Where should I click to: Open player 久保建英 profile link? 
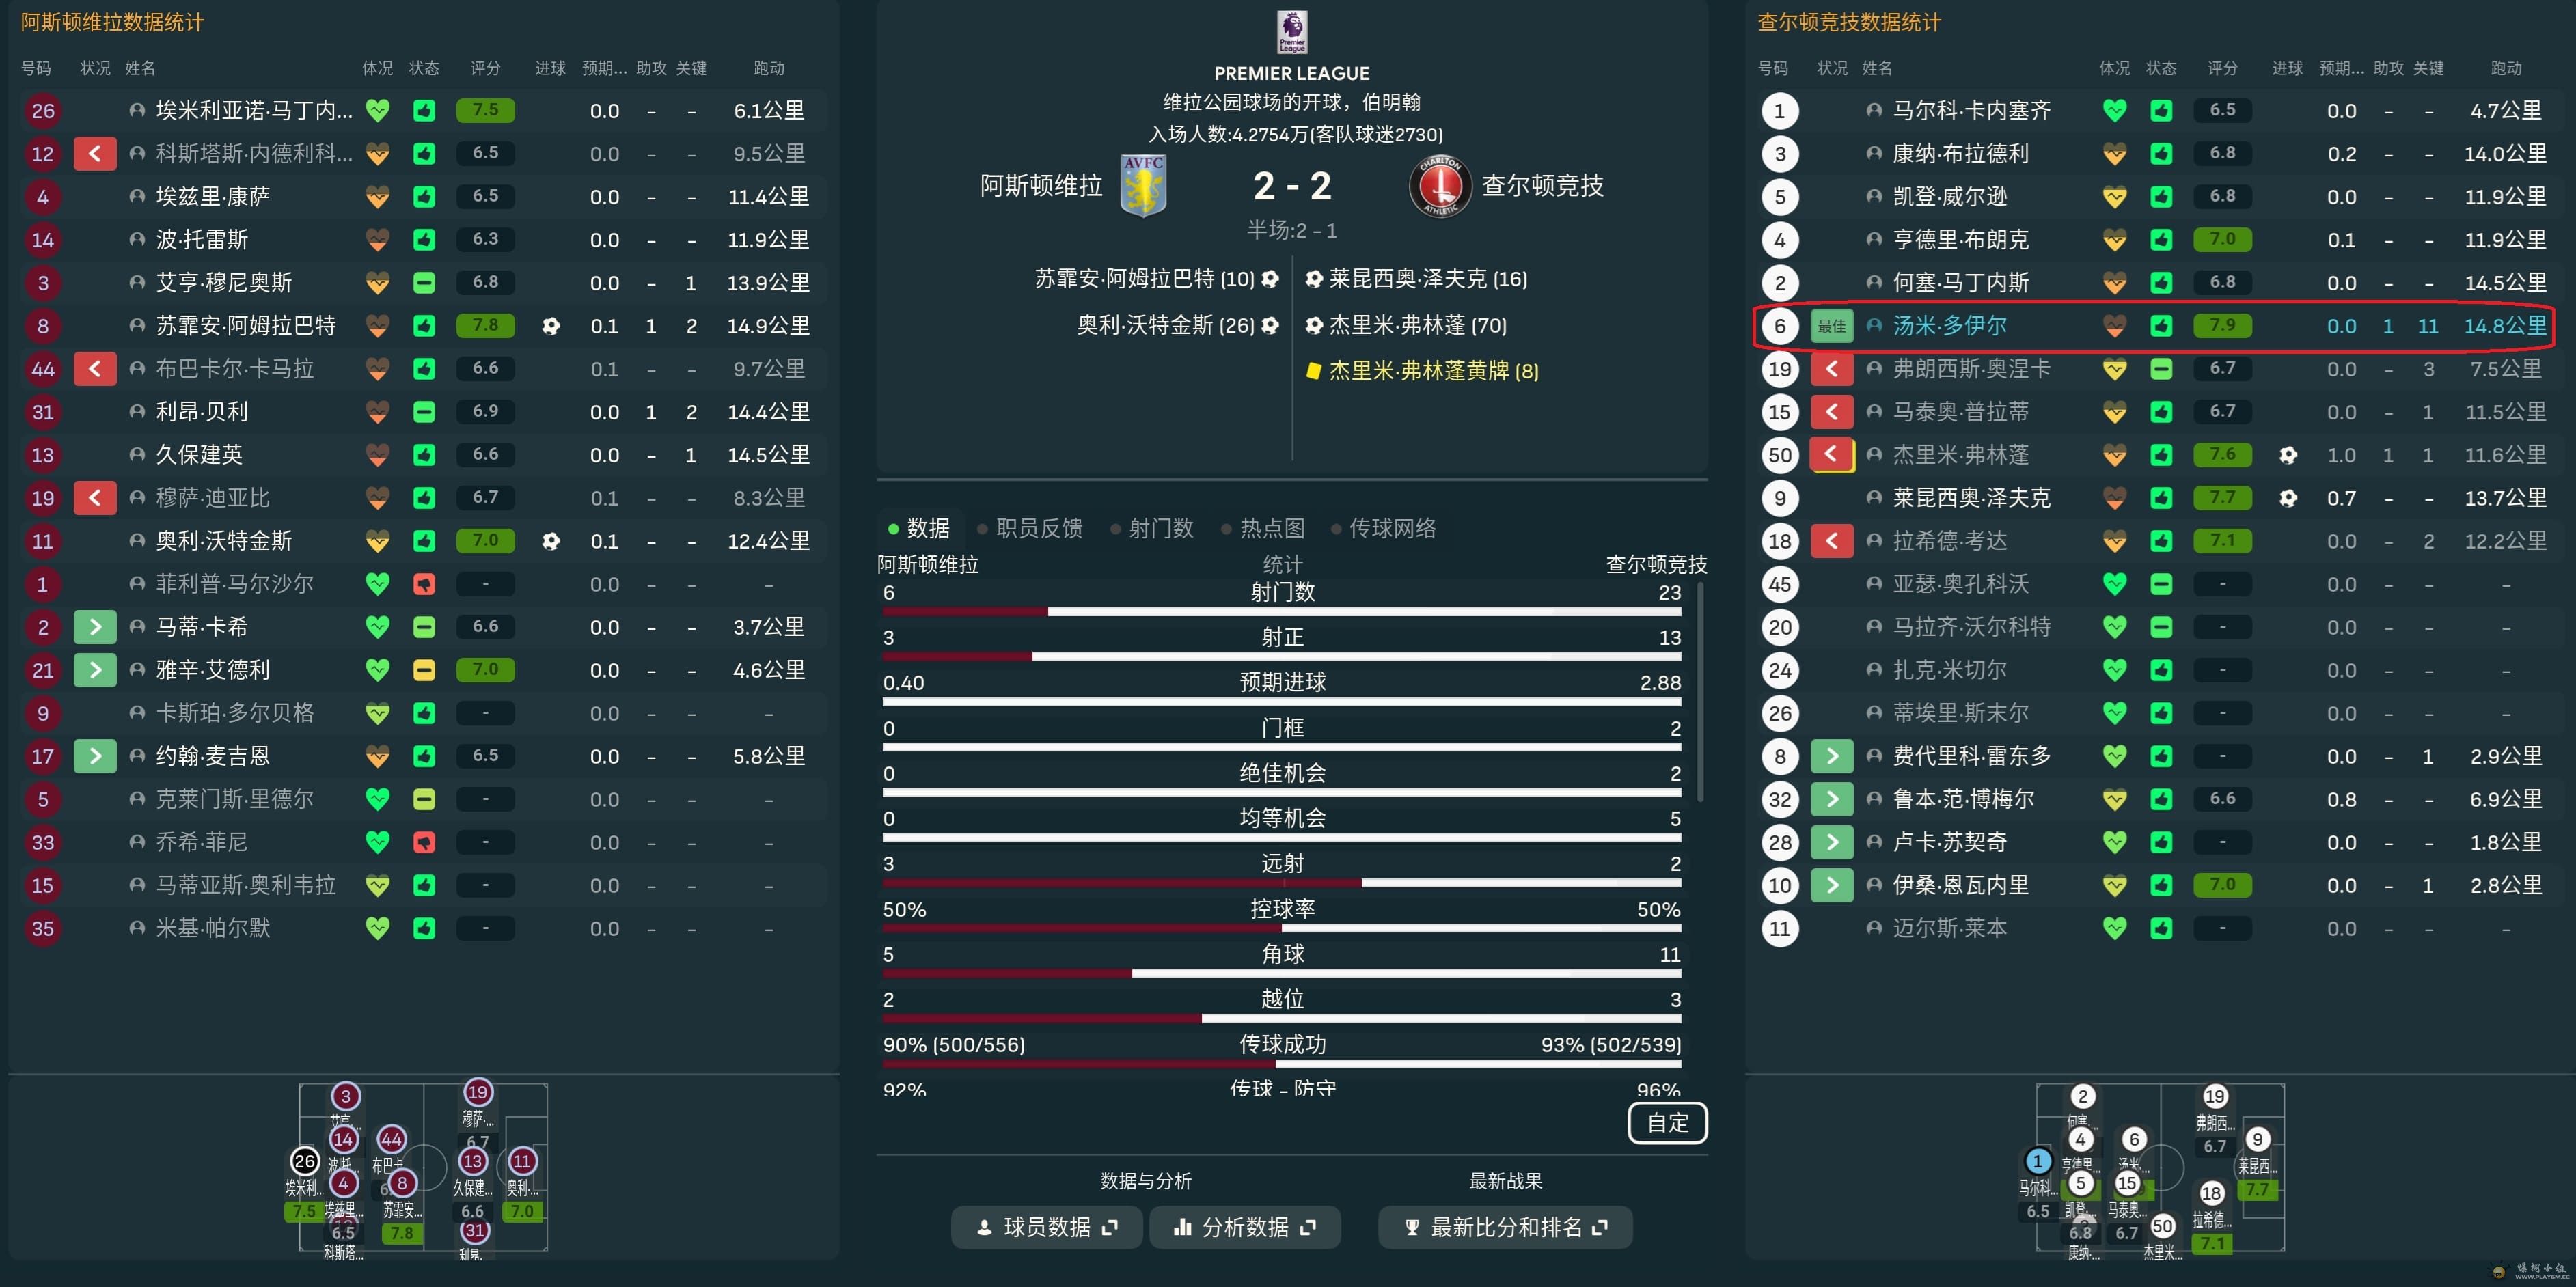point(199,455)
